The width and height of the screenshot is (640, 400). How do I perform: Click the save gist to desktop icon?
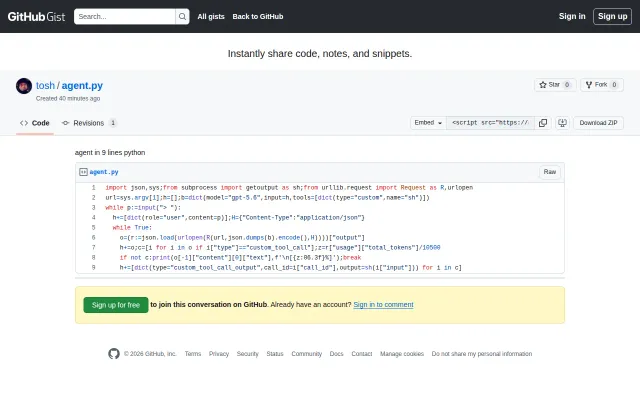click(x=562, y=123)
